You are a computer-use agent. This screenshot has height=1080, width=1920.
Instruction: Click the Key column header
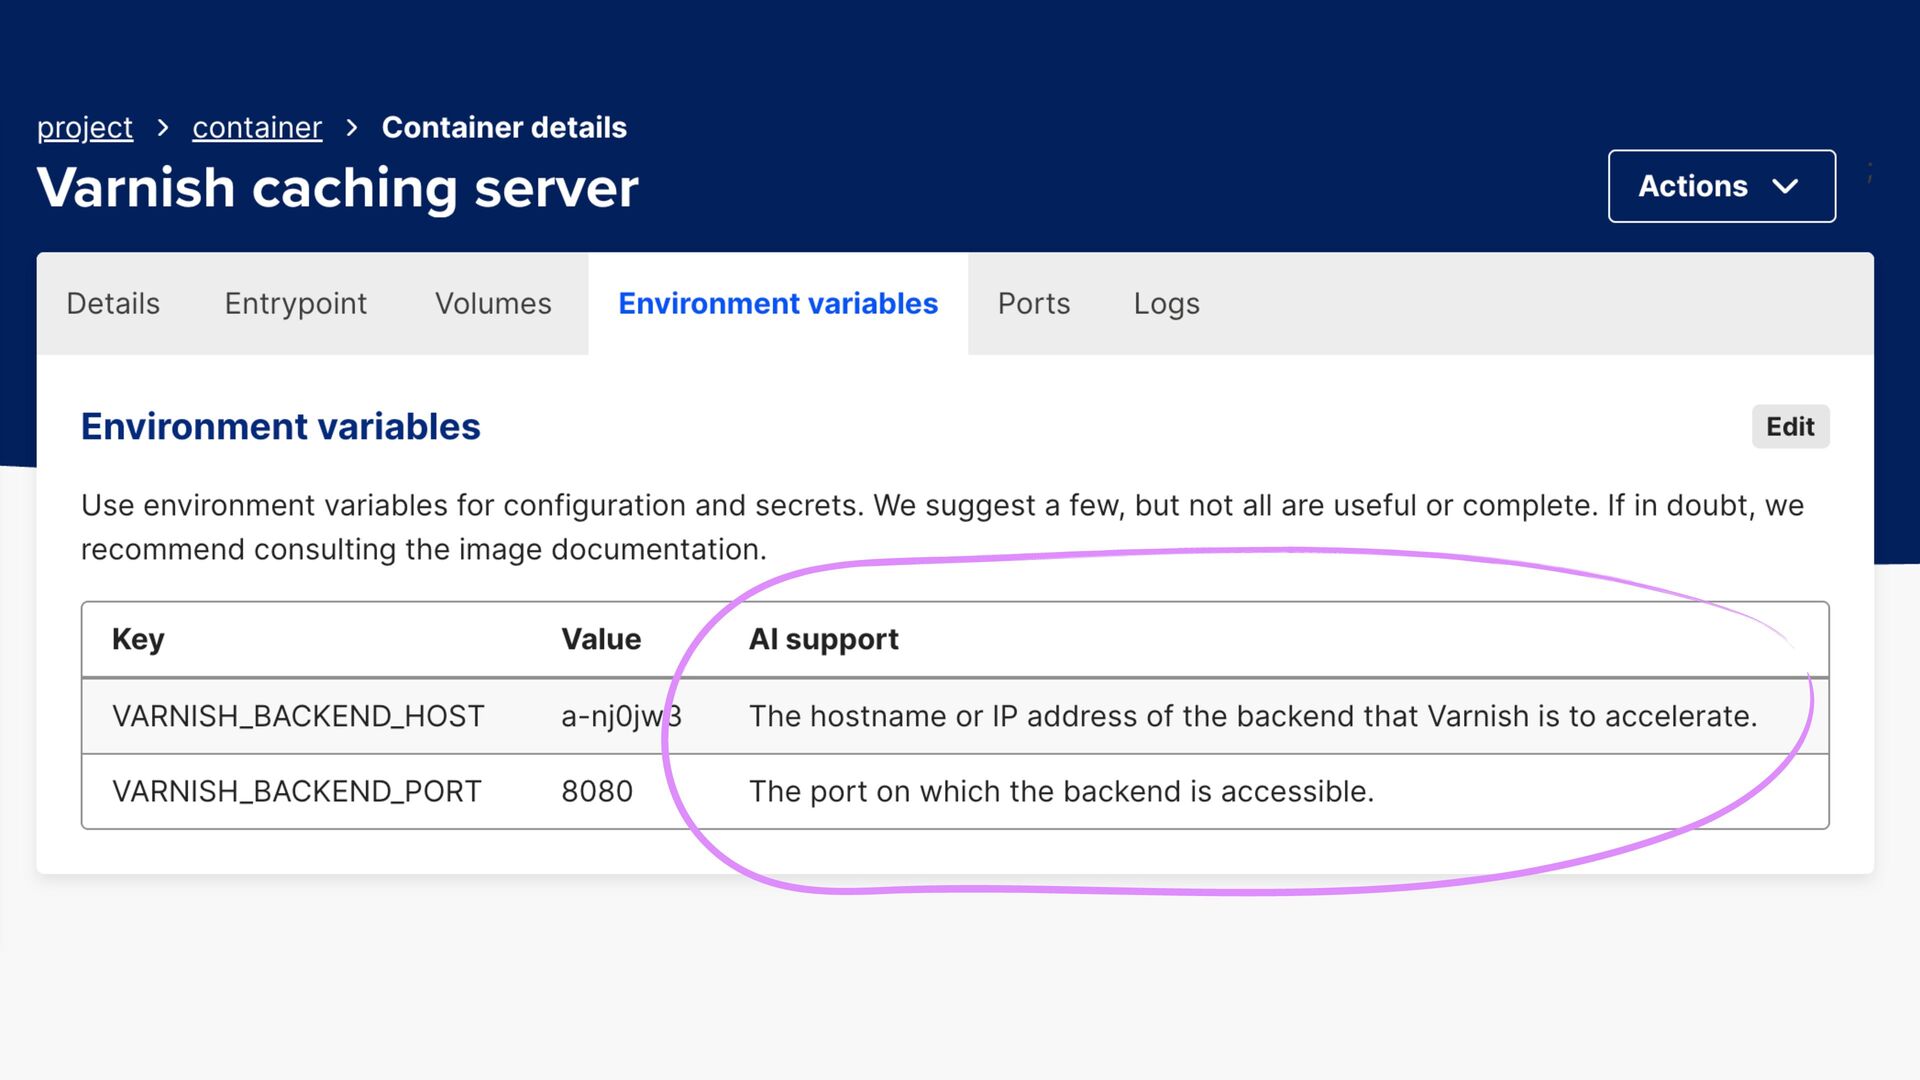[x=138, y=639]
